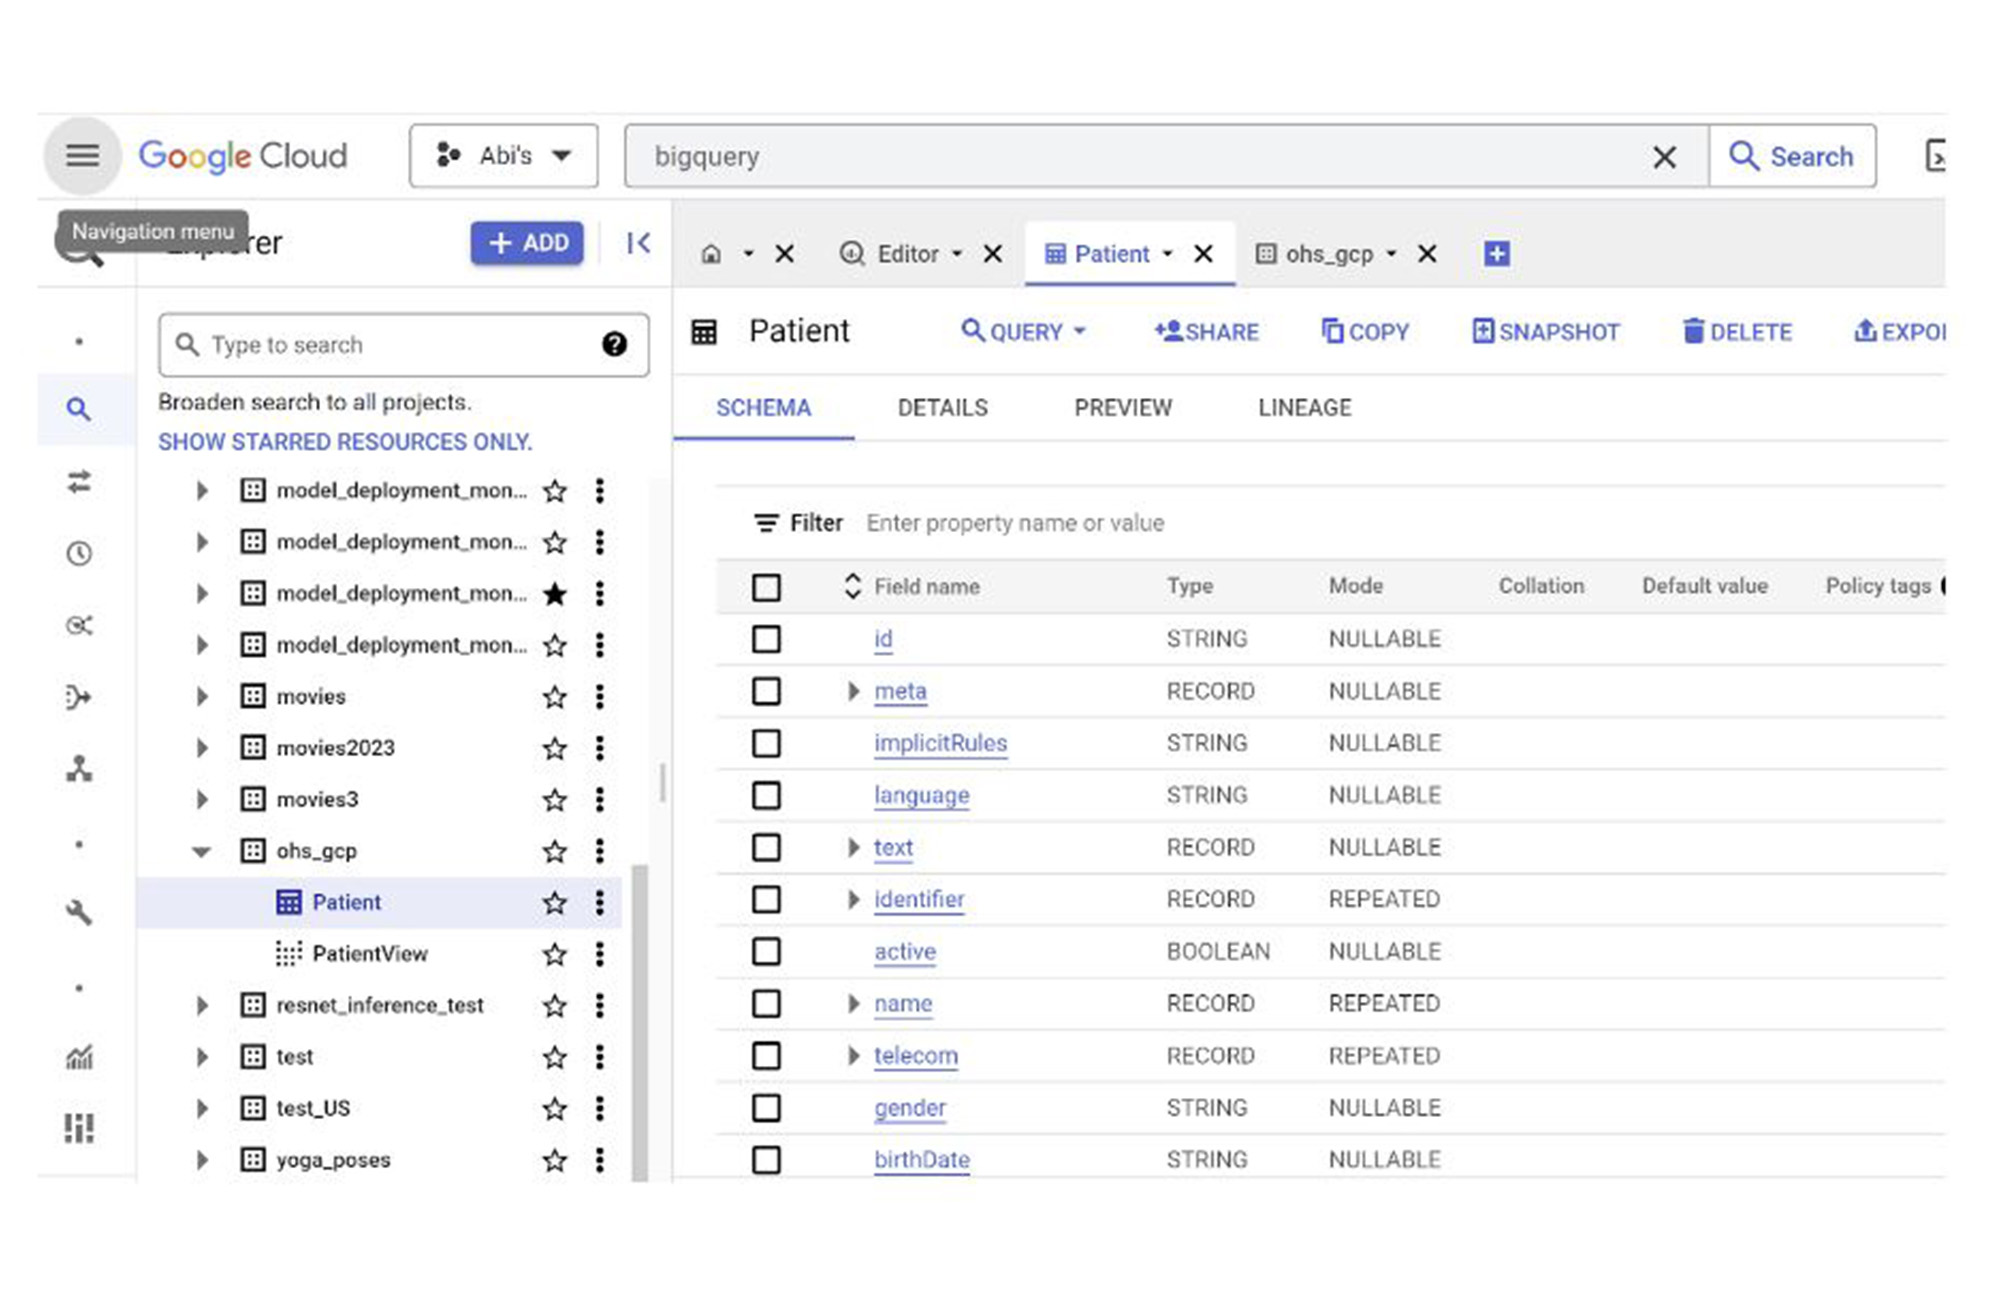2000x1295 pixels.
Task: Add a new tab with plus icon
Action: point(1496,254)
